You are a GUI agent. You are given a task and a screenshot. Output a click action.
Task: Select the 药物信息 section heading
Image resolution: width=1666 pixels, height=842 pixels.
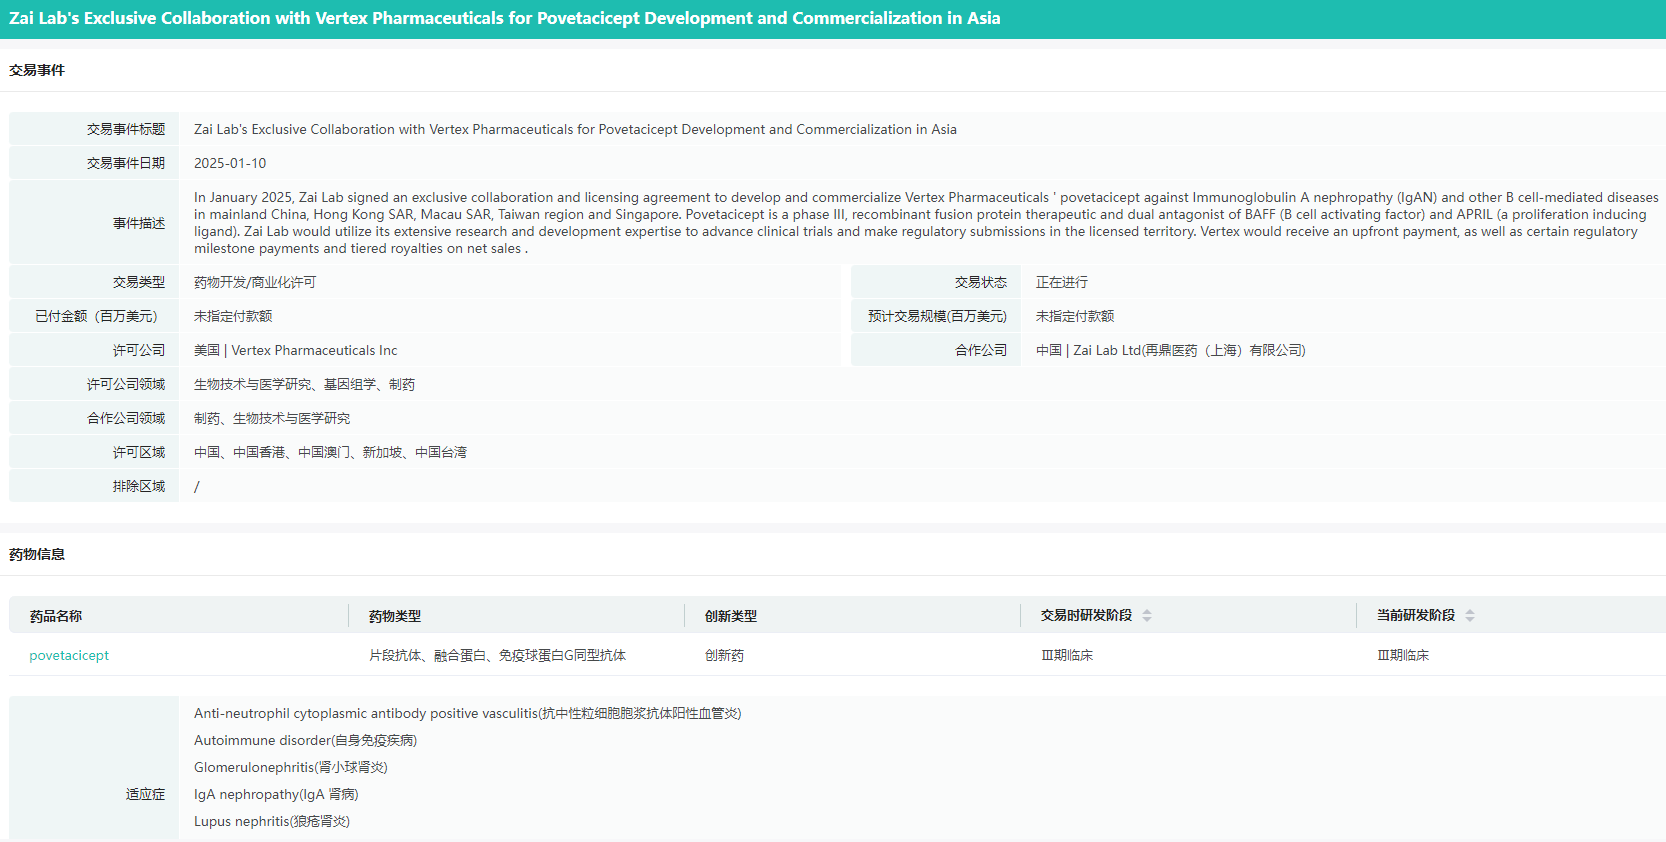[37, 554]
